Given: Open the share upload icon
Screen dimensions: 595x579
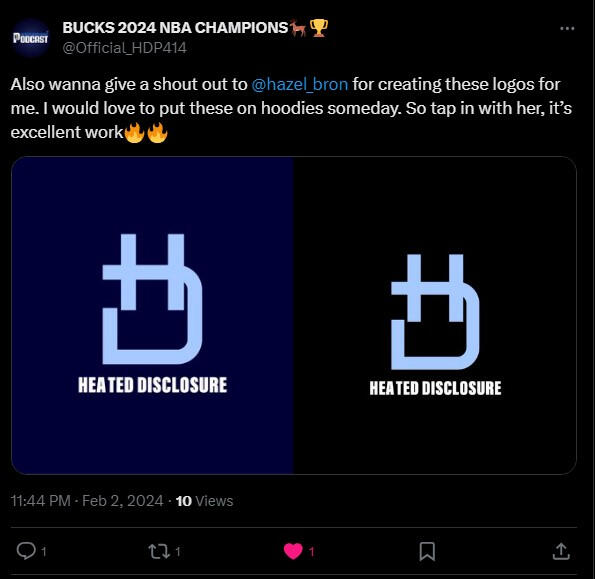Looking at the screenshot, I should pos(561,551).
